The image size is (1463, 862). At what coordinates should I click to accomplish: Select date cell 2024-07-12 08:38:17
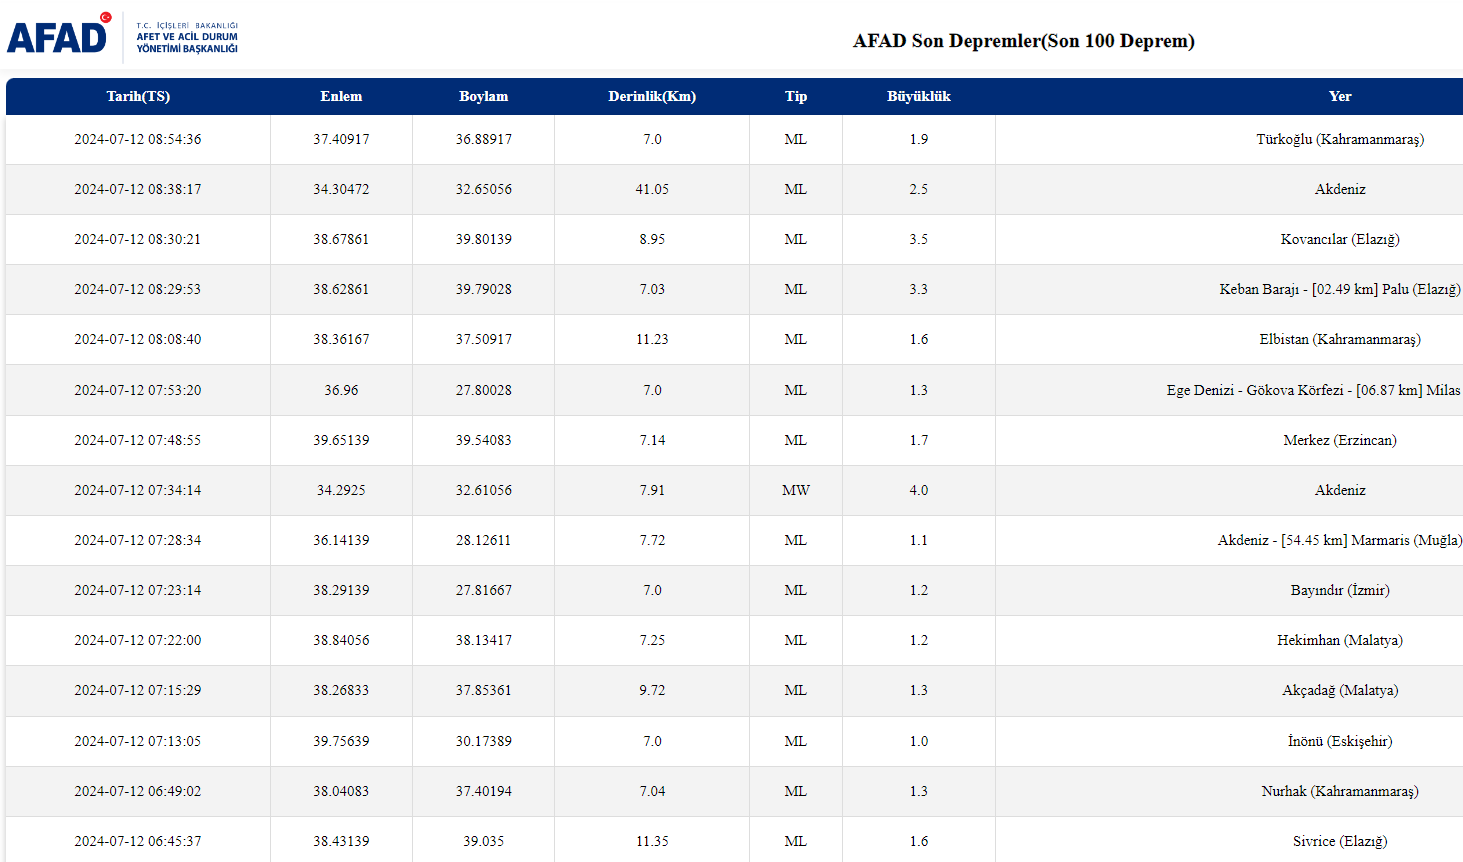click(138, 189)
